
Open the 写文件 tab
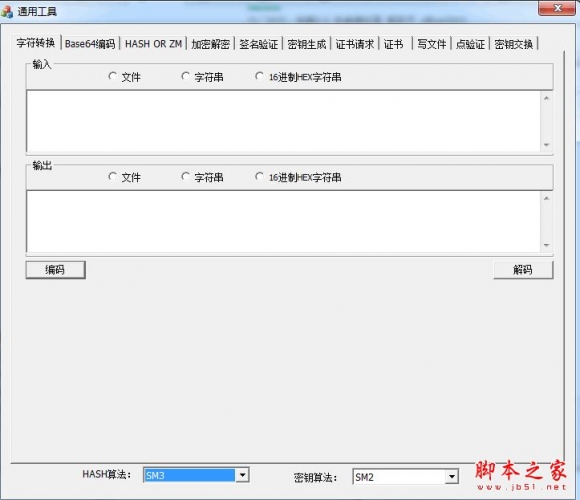432,44
